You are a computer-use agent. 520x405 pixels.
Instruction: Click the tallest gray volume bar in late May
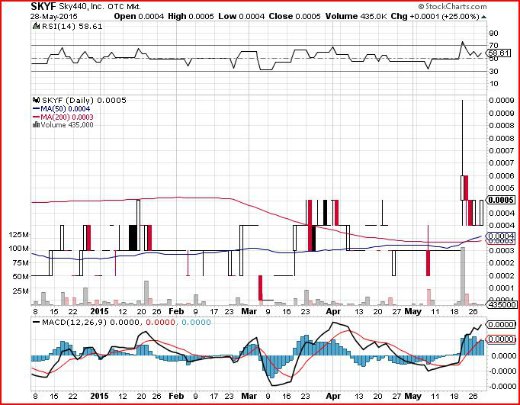pos(463,276)
